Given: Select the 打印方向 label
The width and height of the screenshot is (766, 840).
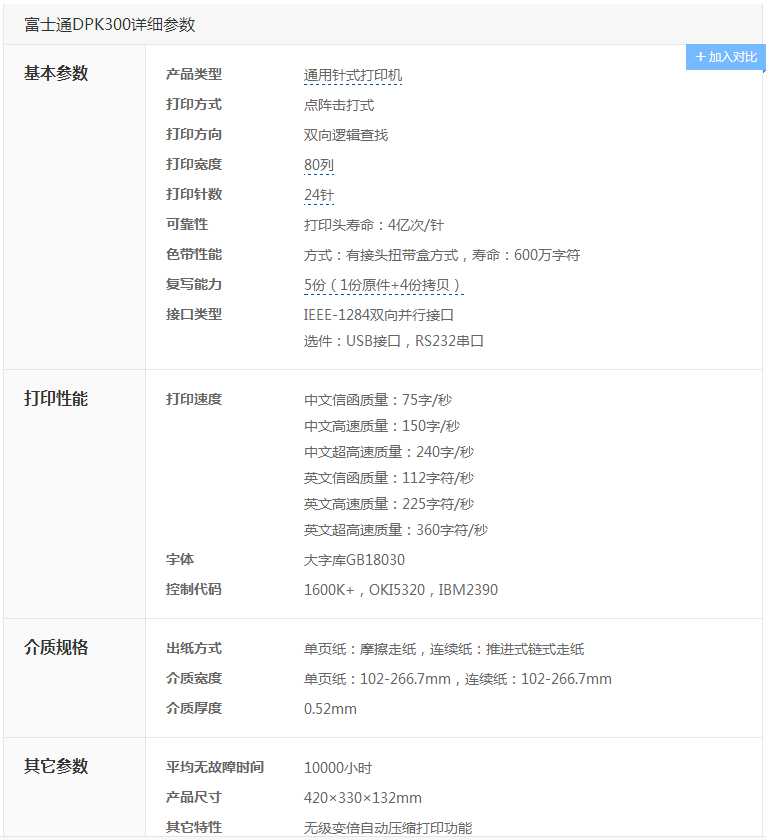Looking at the screenshot, I should [193, 134].
